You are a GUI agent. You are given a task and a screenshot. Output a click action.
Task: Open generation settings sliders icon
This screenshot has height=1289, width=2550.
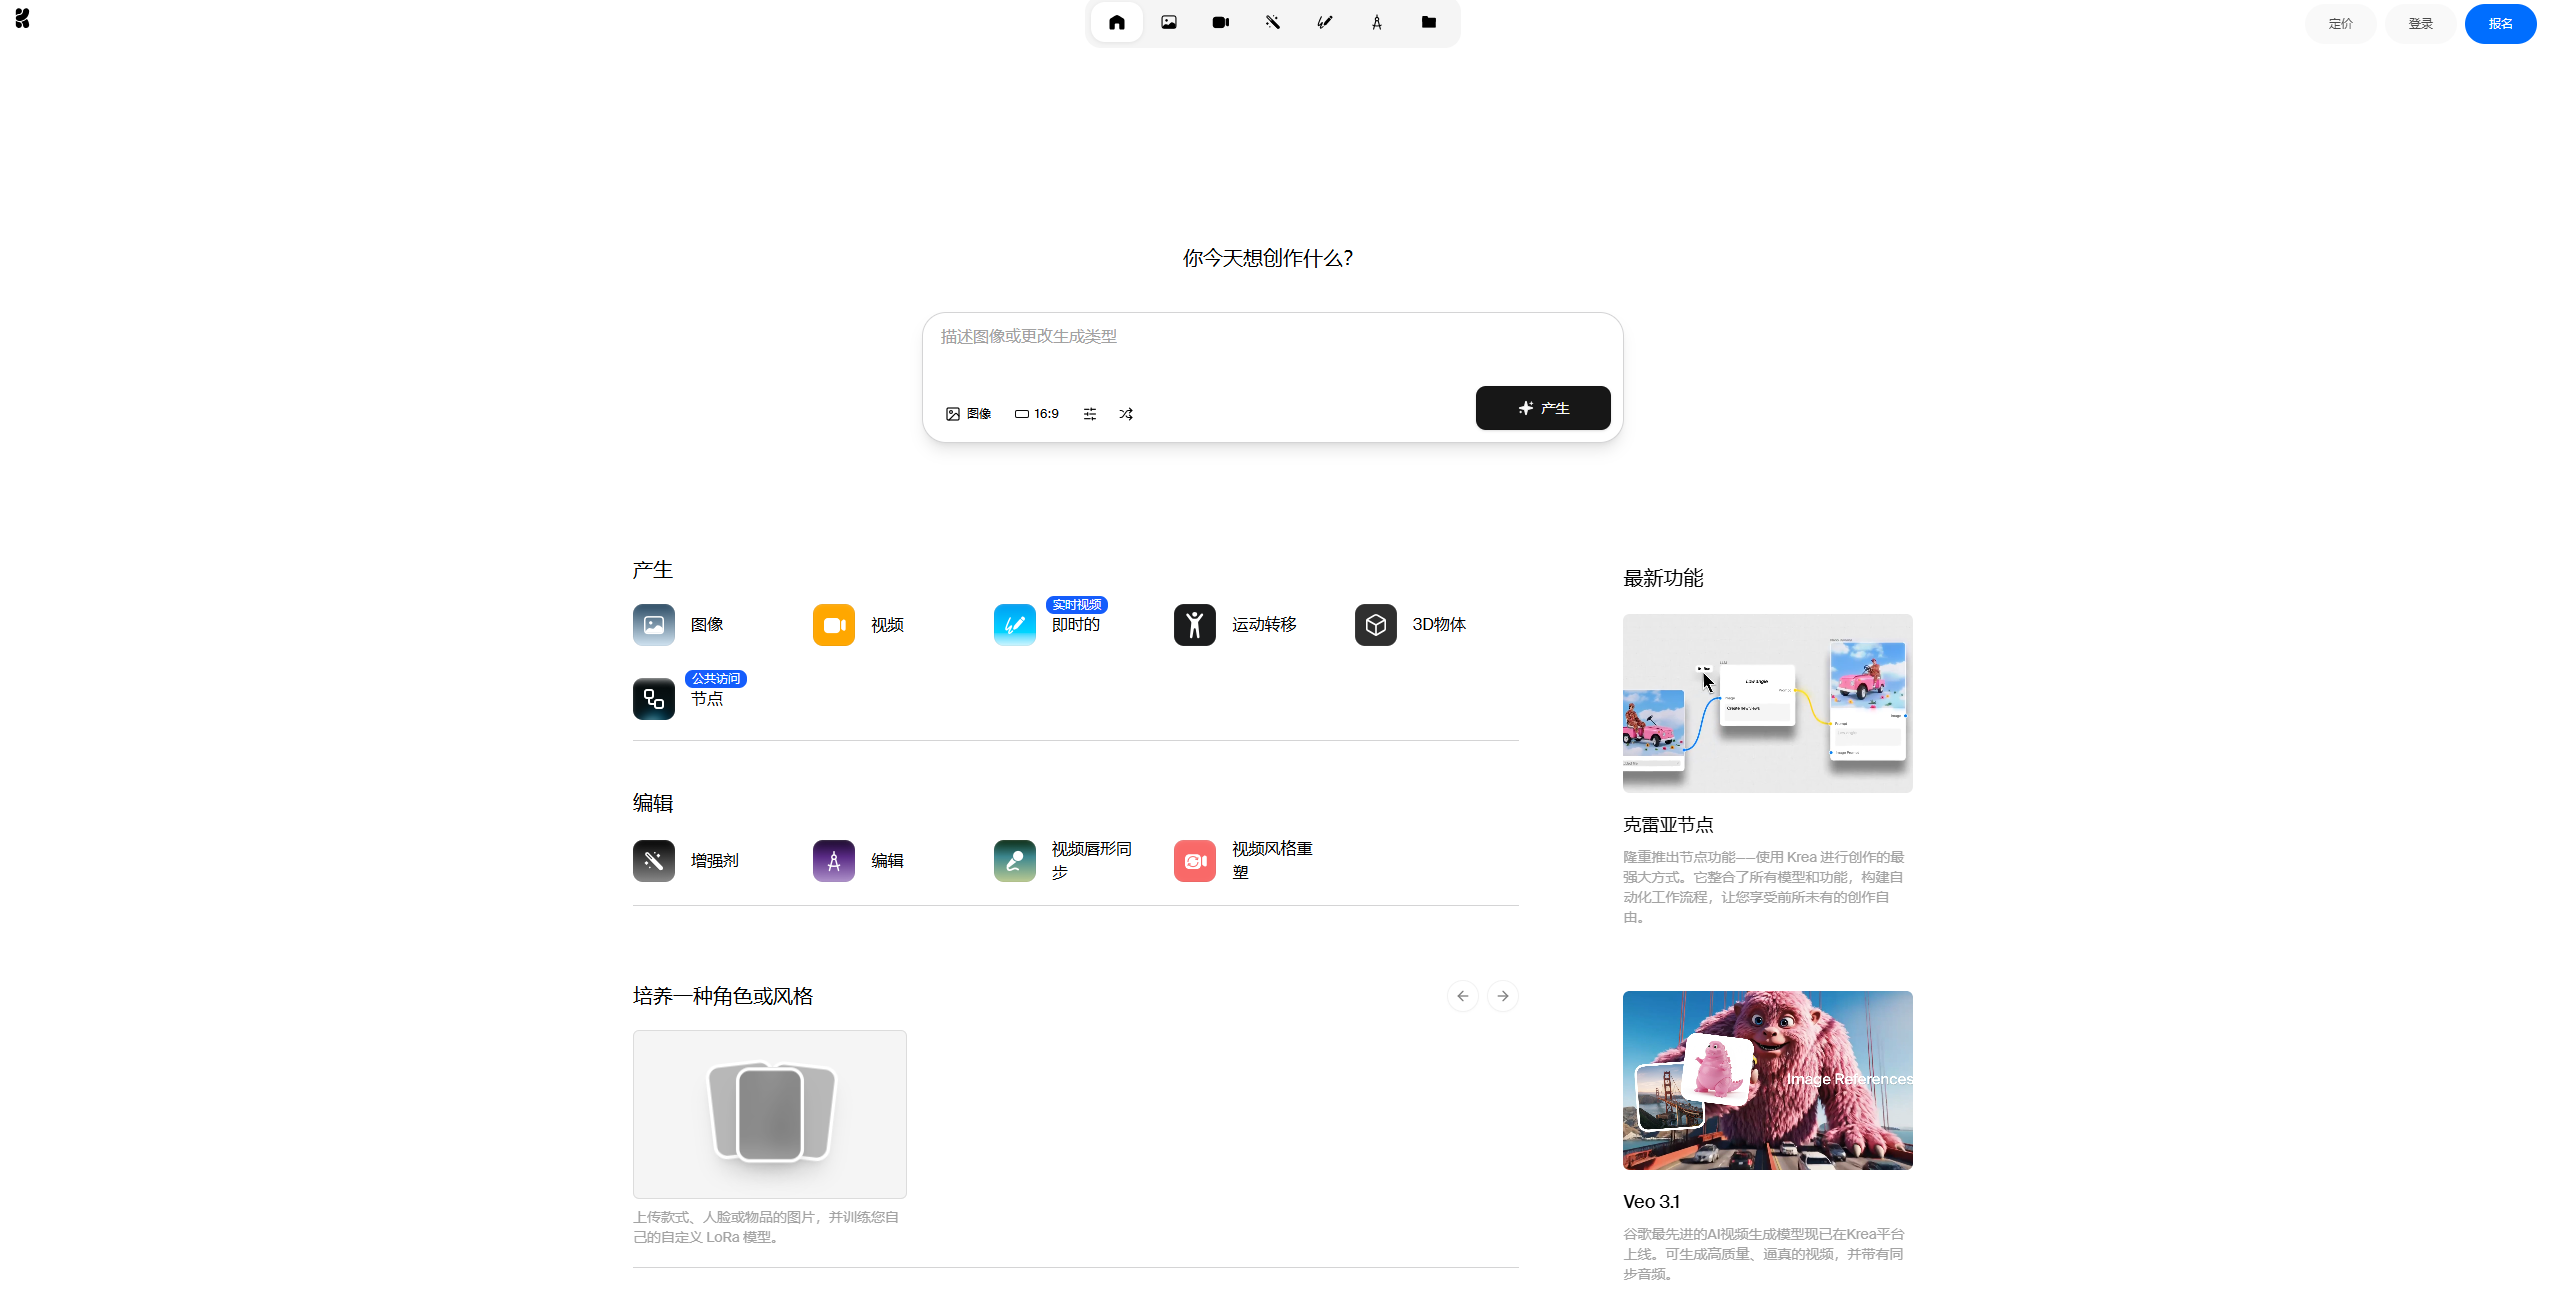pos(1090,414)
